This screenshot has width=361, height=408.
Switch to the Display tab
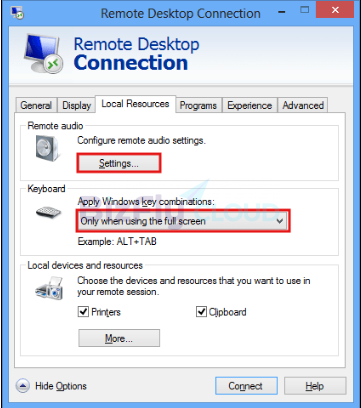(x=77, y=105)
